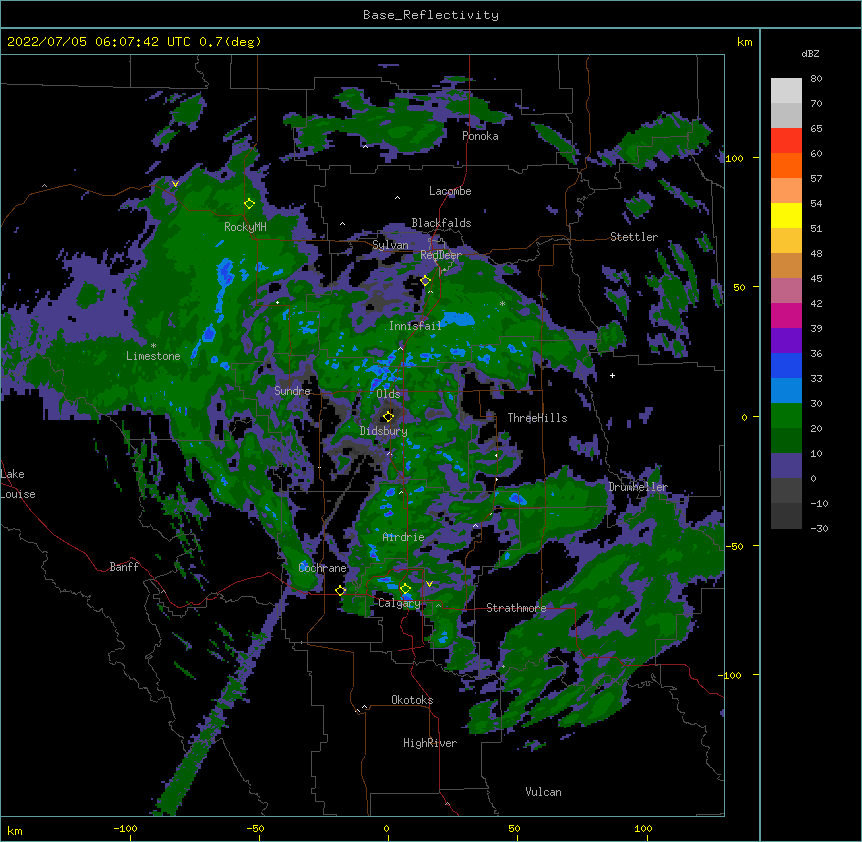
Task: Click the 100 tick on the vertical axis
Action: [x=734, y=158]
